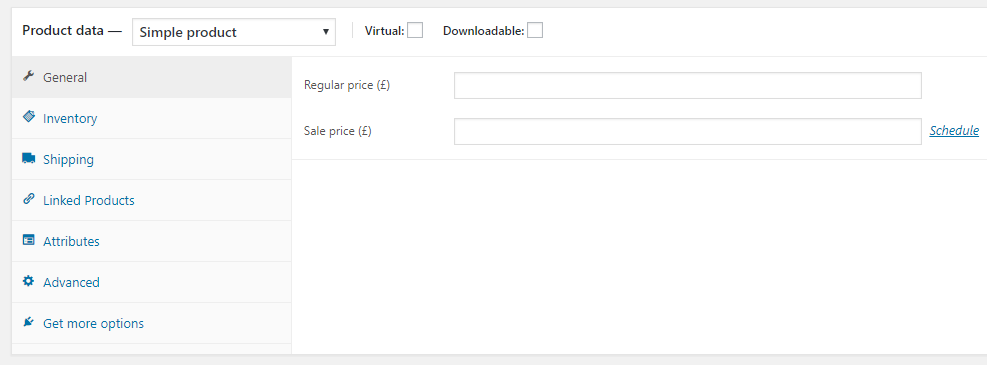Viewport: 987px width, 365px height.
Task: Click the dropdown arrow on the product type selector
Action: (x=325, y=32)
